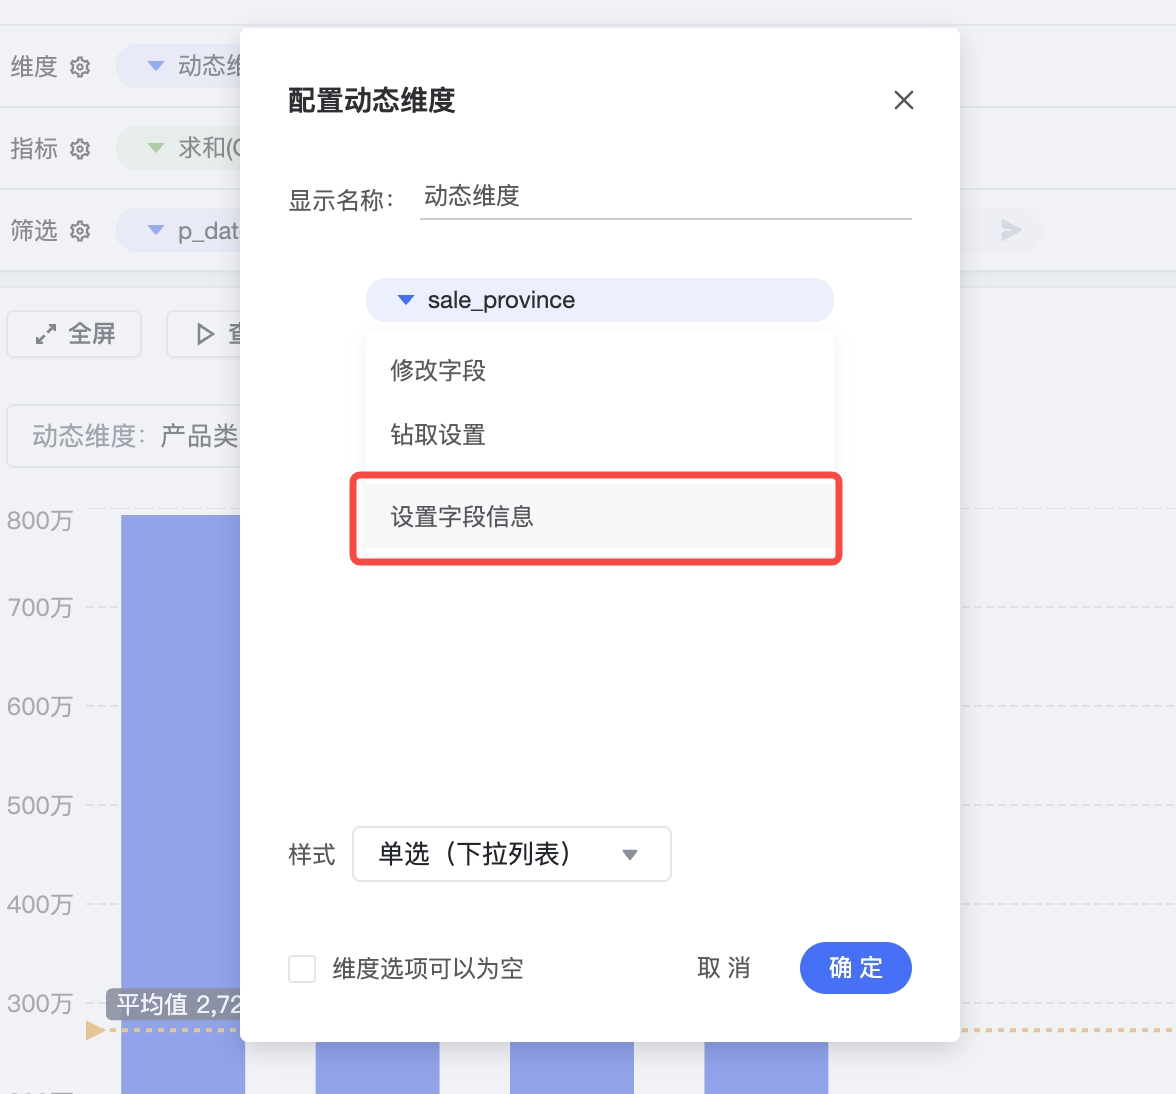Click the 800万 axis label
Viewport: 1176px width, 1094px height.
40,520
